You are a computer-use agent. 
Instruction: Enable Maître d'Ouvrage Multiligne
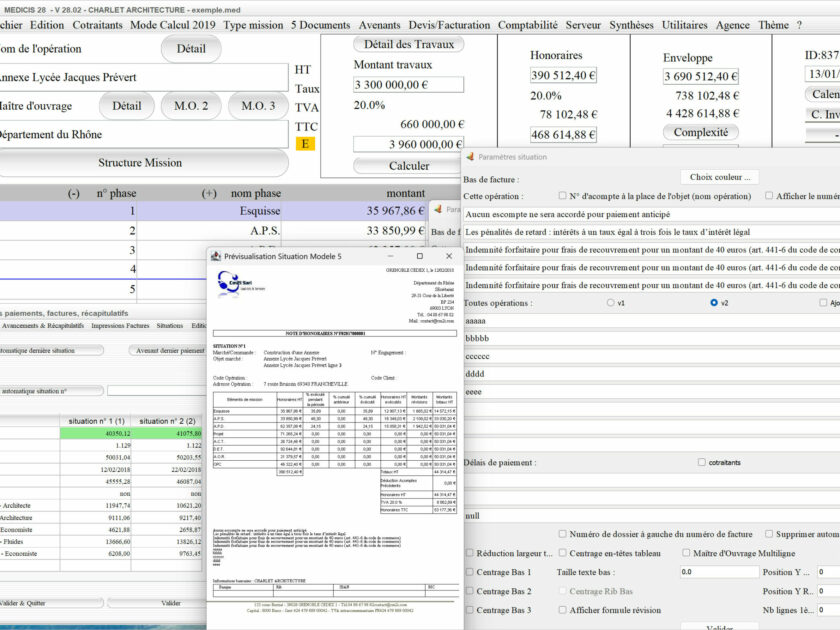686,552
